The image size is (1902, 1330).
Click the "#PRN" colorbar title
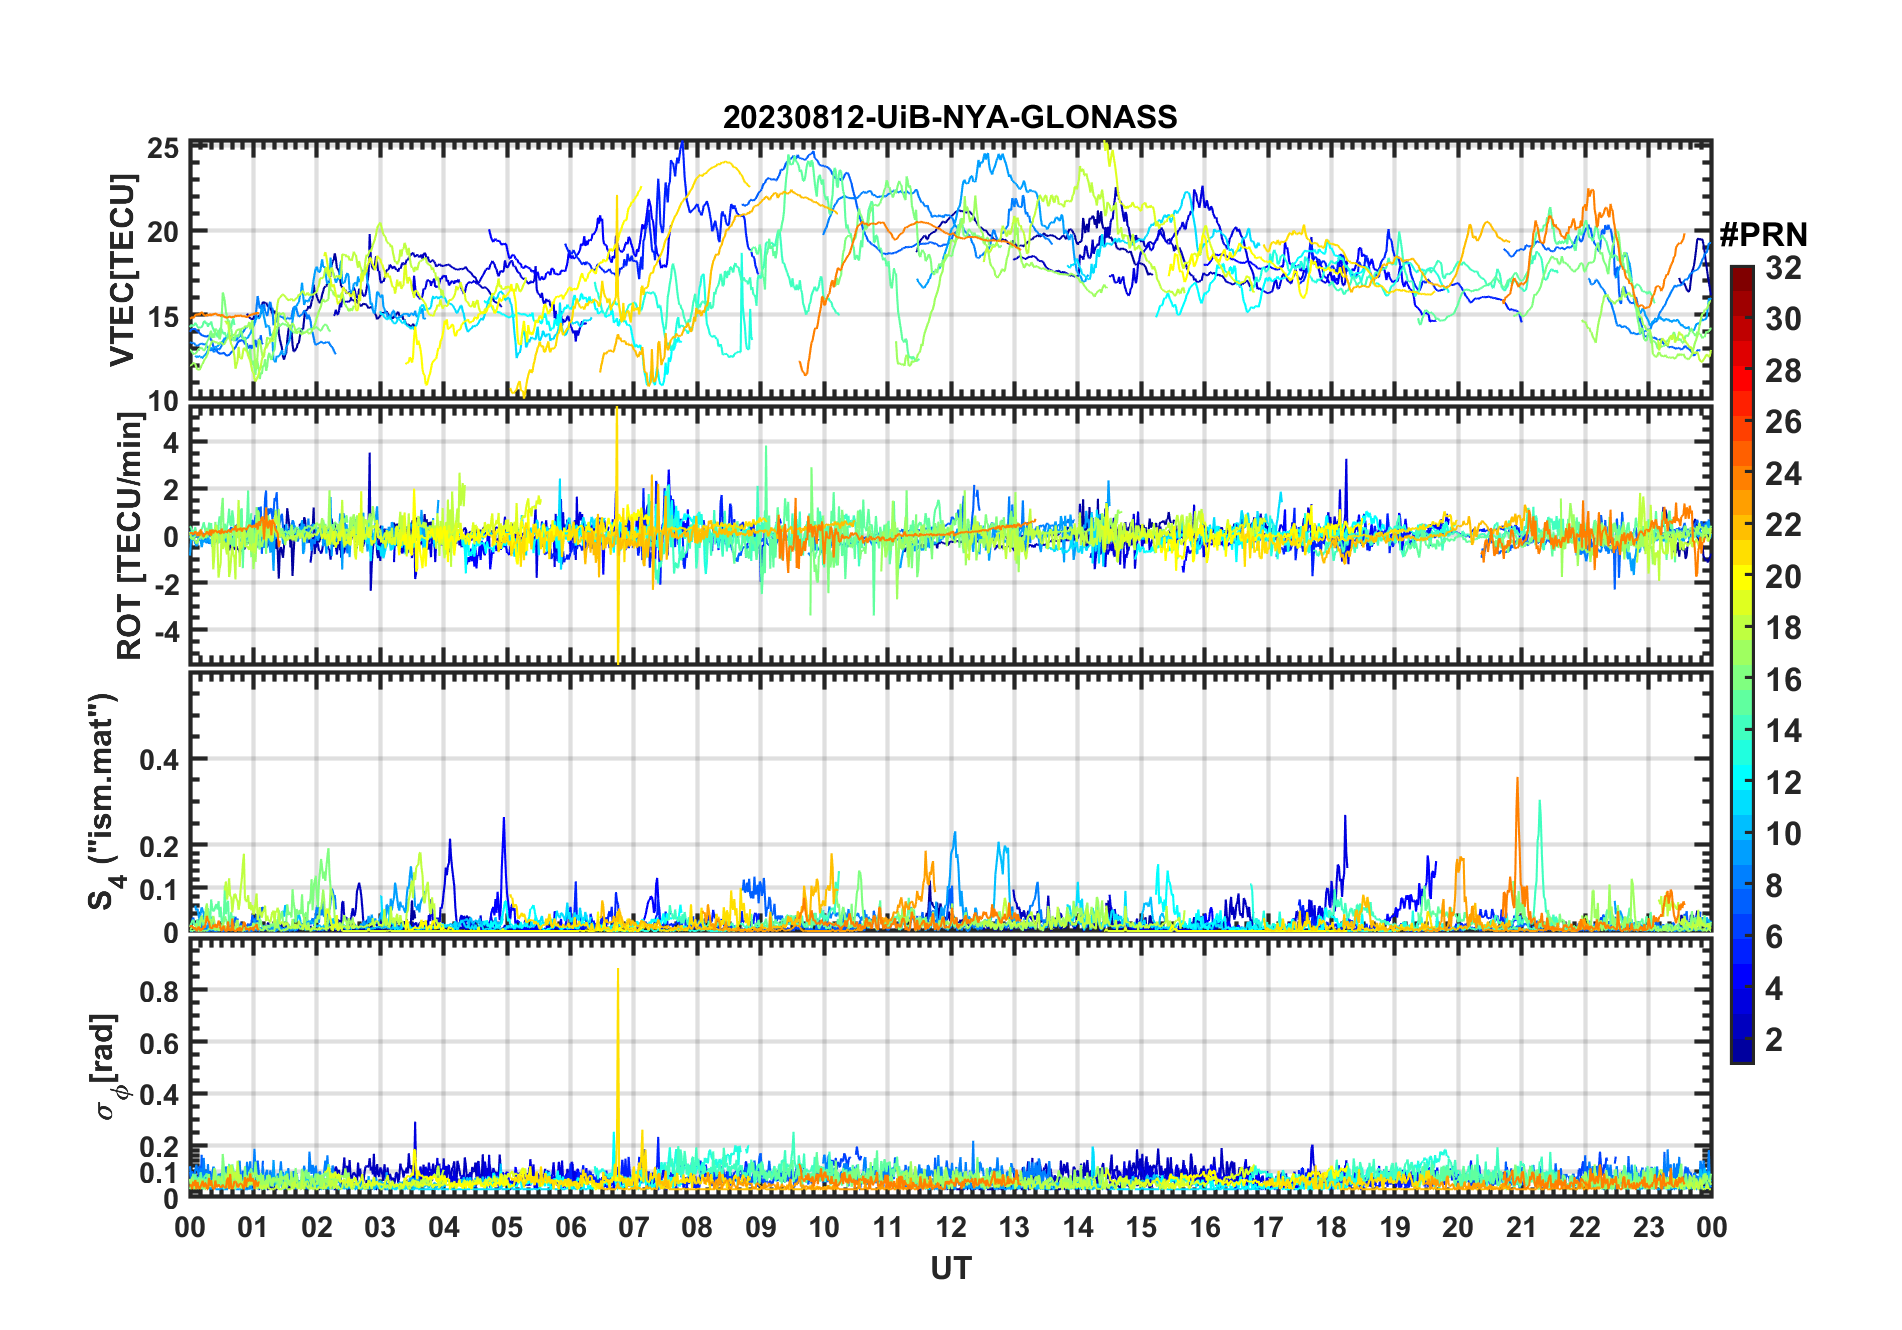[x=1763, y=235]
